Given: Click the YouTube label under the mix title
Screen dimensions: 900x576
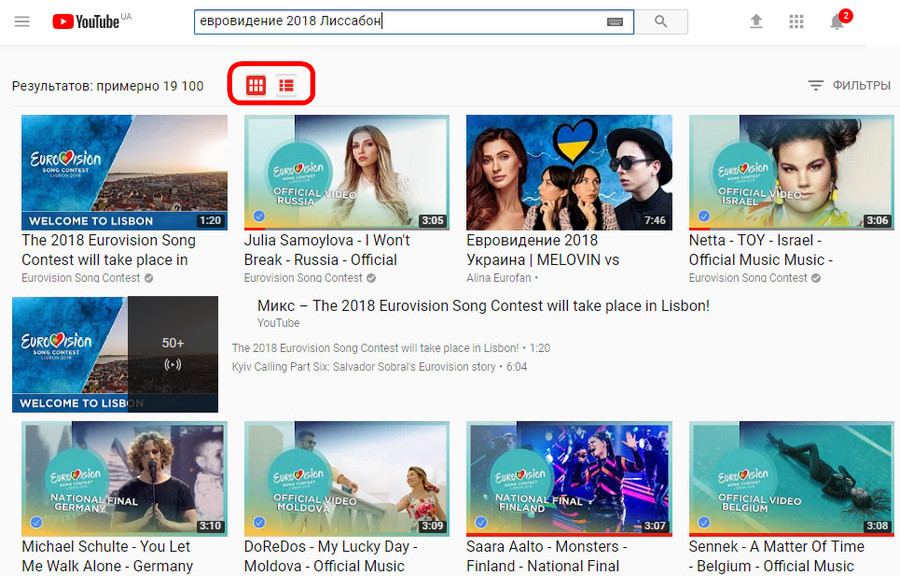Looking at the screenshot, I should (x=278, y=323).
